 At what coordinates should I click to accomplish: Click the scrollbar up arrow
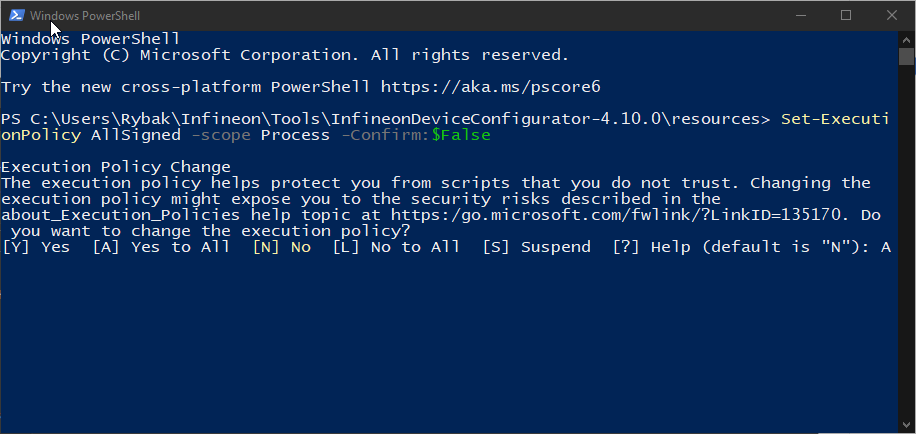click(x=906, y=40)
